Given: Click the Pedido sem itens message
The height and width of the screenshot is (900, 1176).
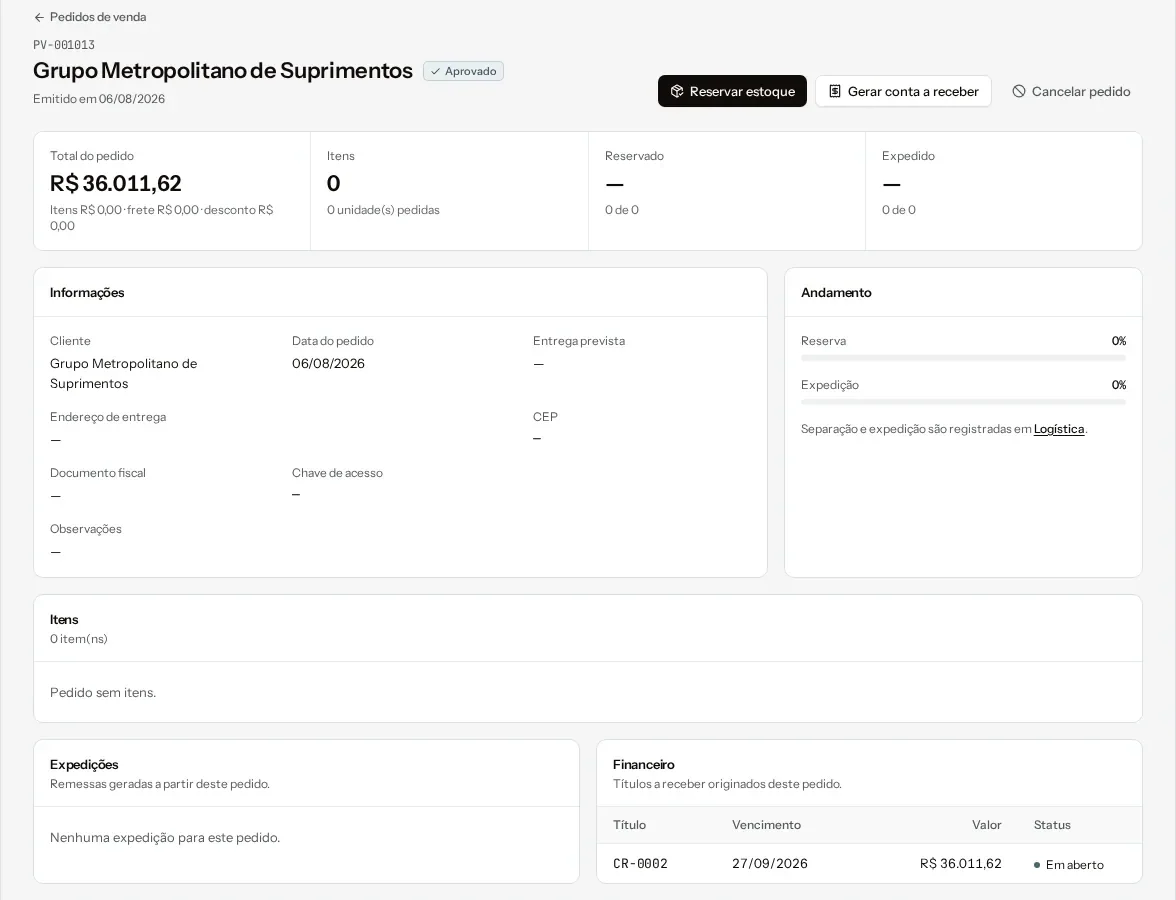Looking at the screenshot, I should [x=103, y=693].
